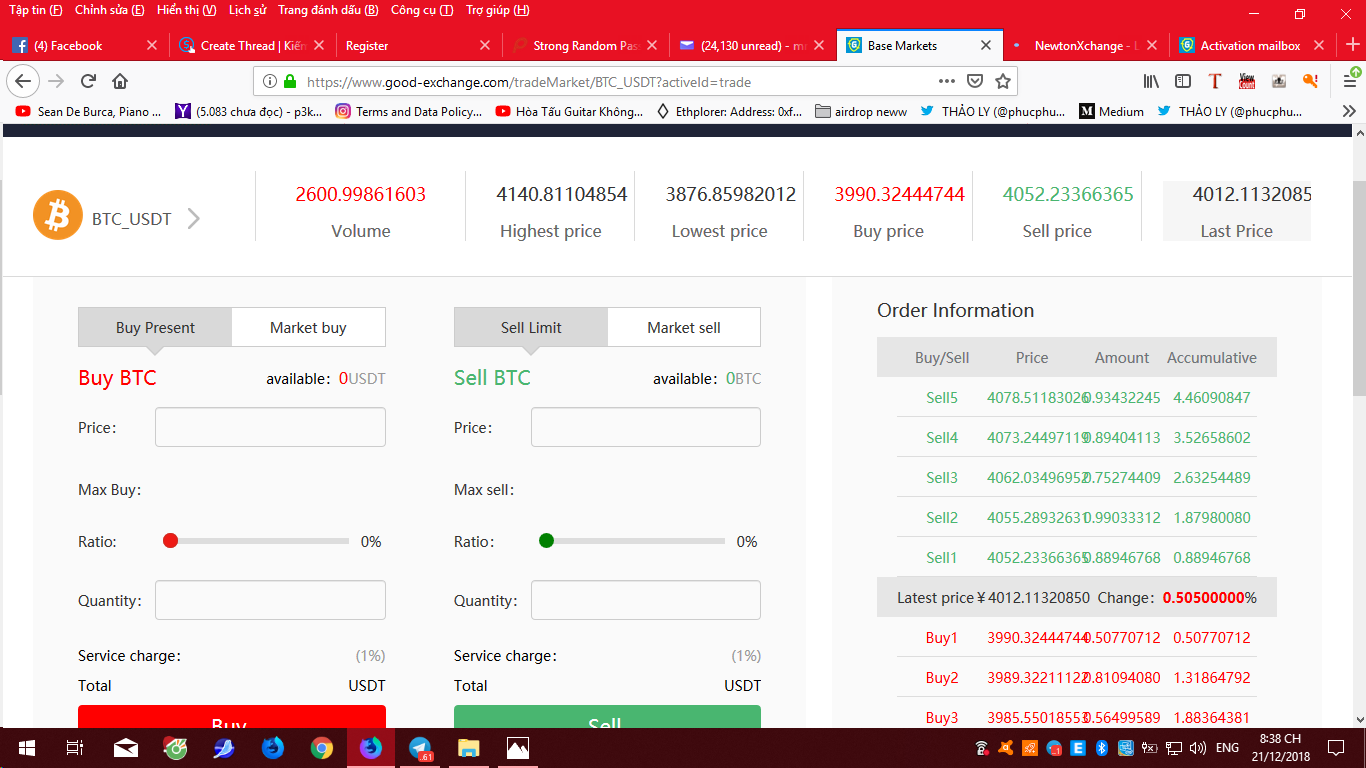Click the browser address bar URL
Viewport: 1366px width, 768px height.
point(529,82)
